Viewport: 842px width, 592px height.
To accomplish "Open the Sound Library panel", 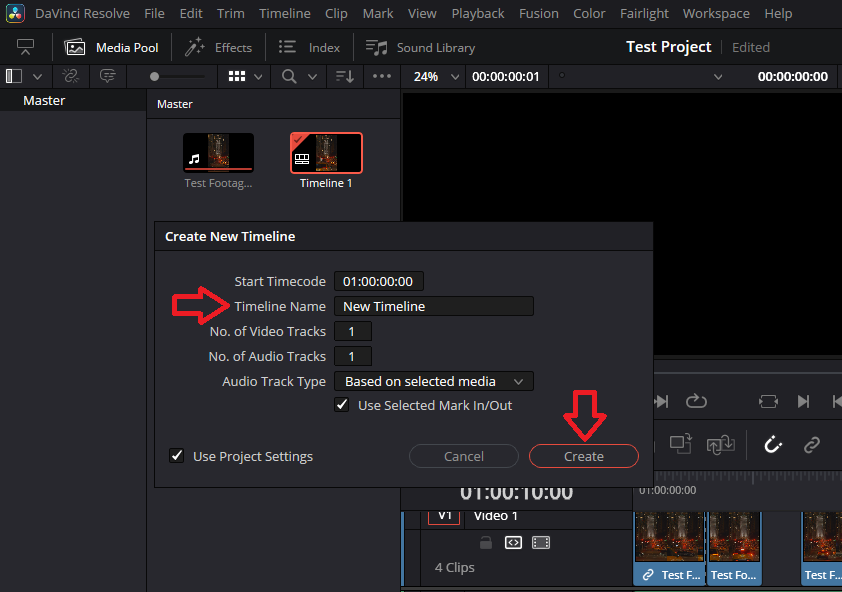I will click(420, 47).
